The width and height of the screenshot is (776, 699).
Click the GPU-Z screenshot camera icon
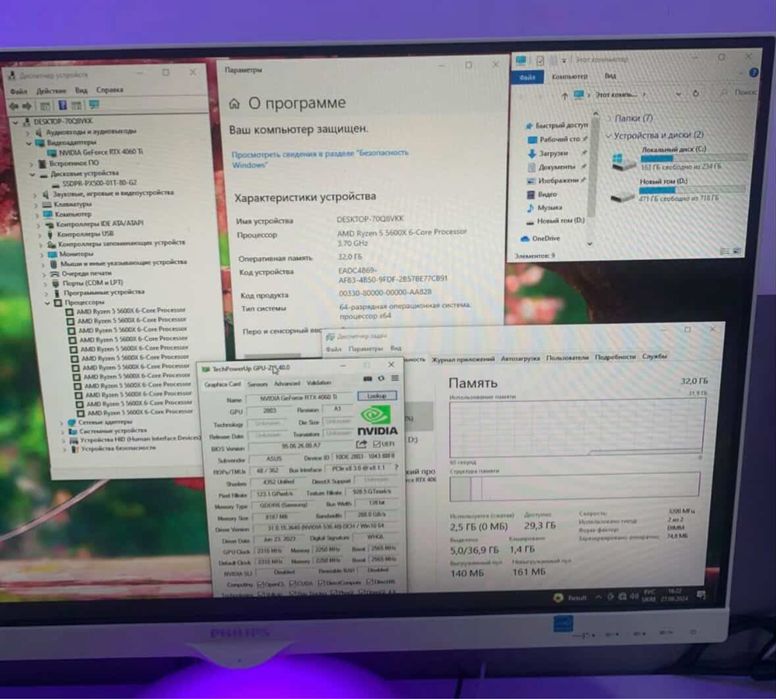coord(367,379)
